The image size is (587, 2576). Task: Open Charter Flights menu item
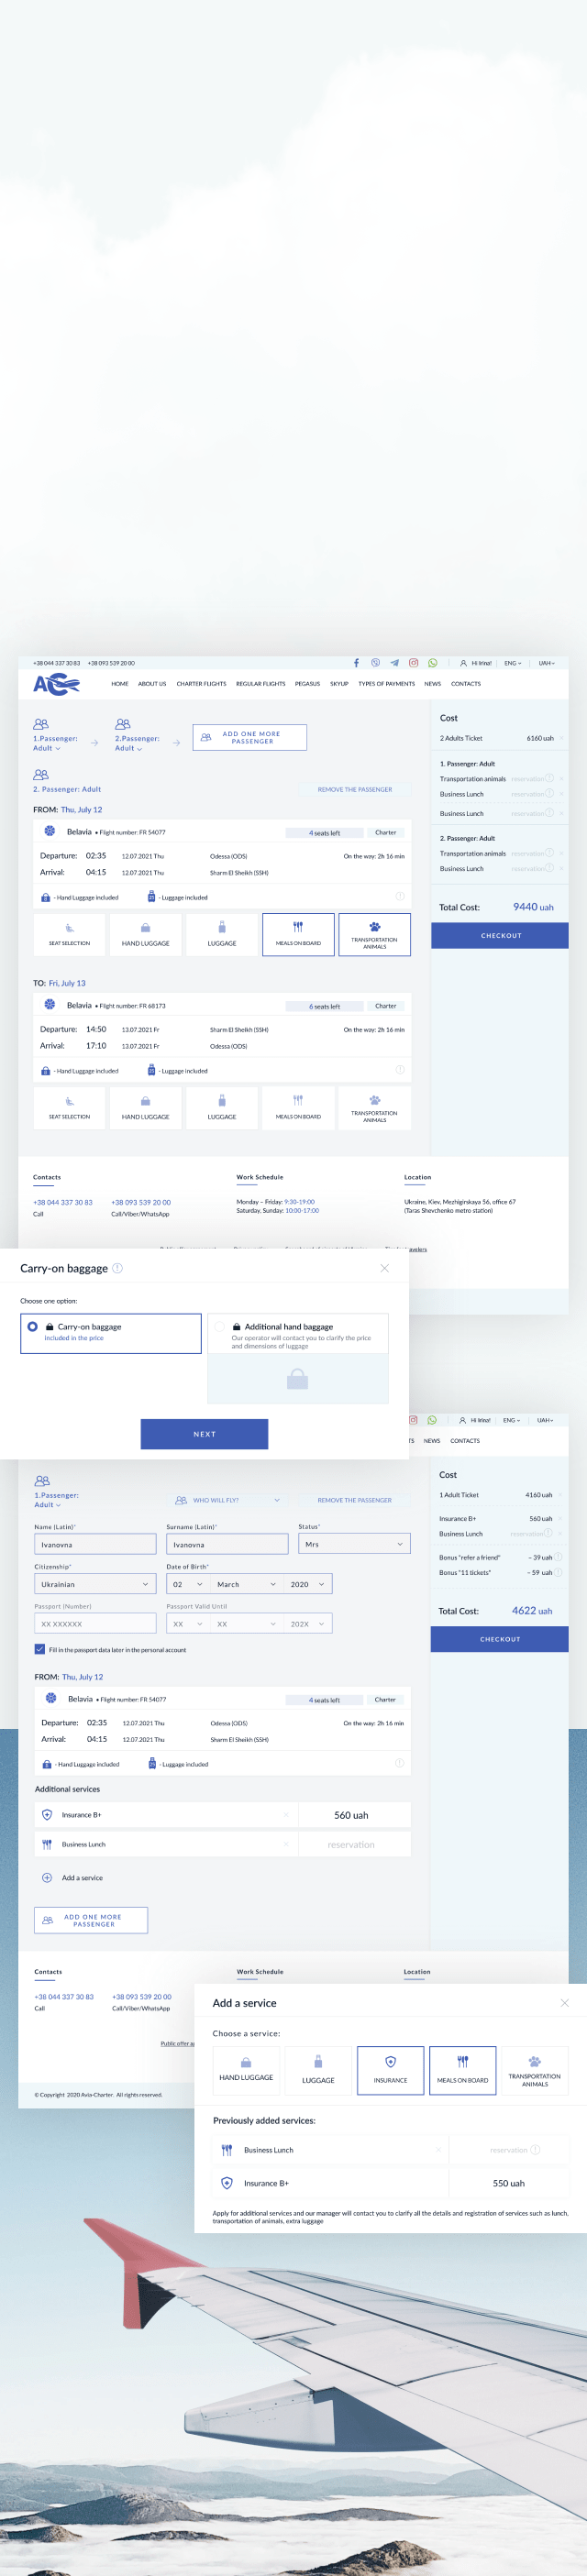(201, 684)
